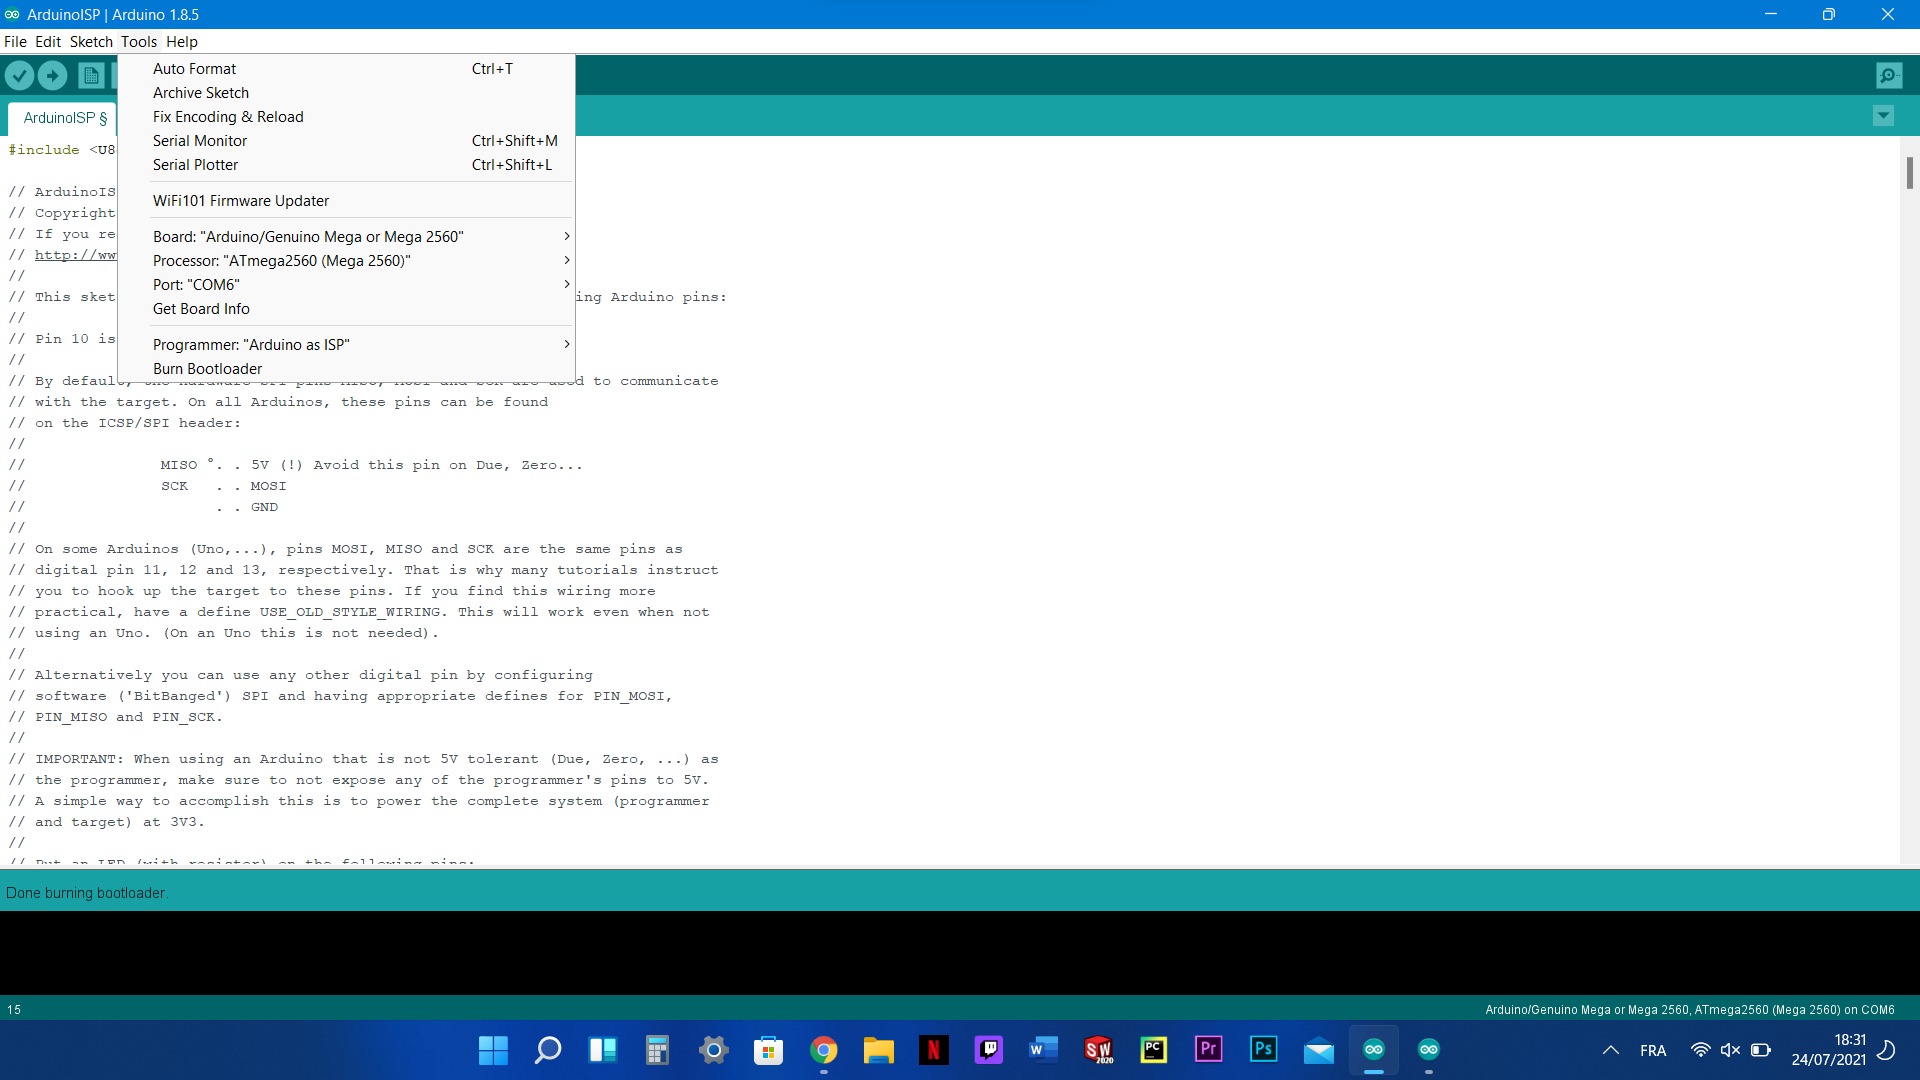Open Photoshop from the taskbar
The height and width of the screenshot is (1080, 1920).
click(x=1263, y=1049)
